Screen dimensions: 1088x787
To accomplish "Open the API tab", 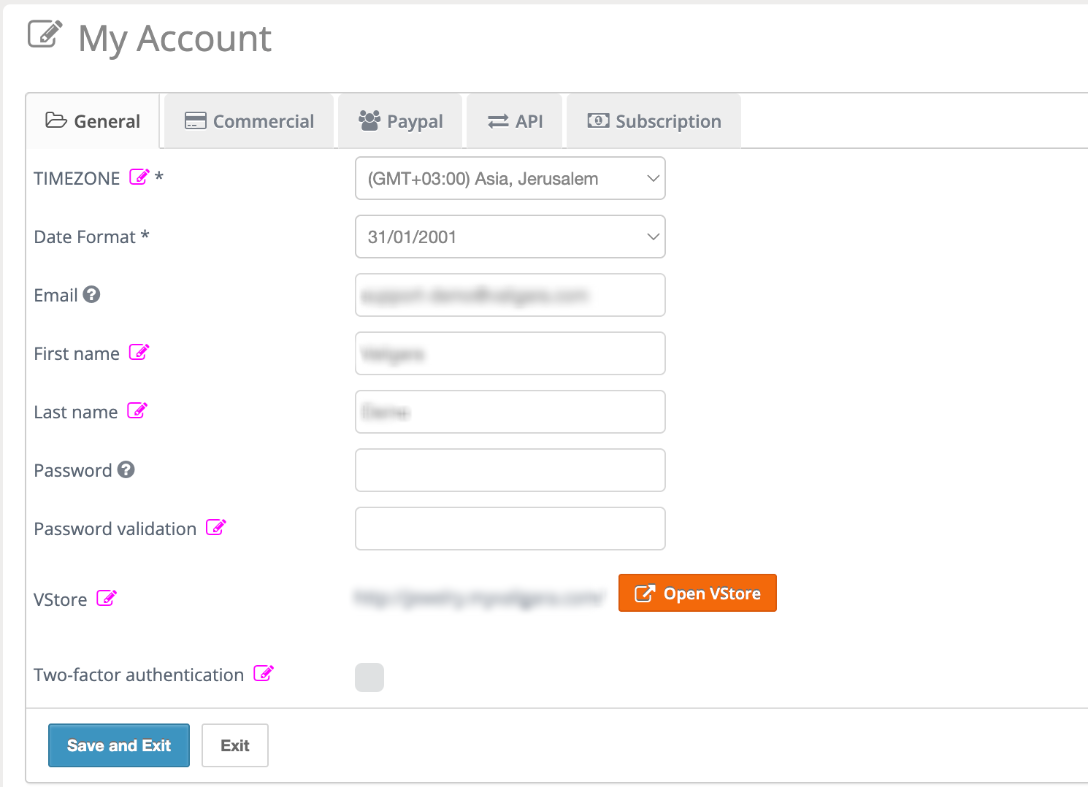I will click(515, 121).
